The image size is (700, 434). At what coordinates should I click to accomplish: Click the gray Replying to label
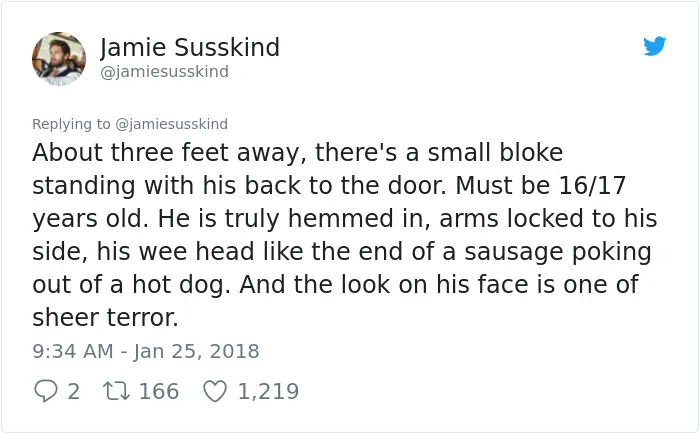(71, 124)
